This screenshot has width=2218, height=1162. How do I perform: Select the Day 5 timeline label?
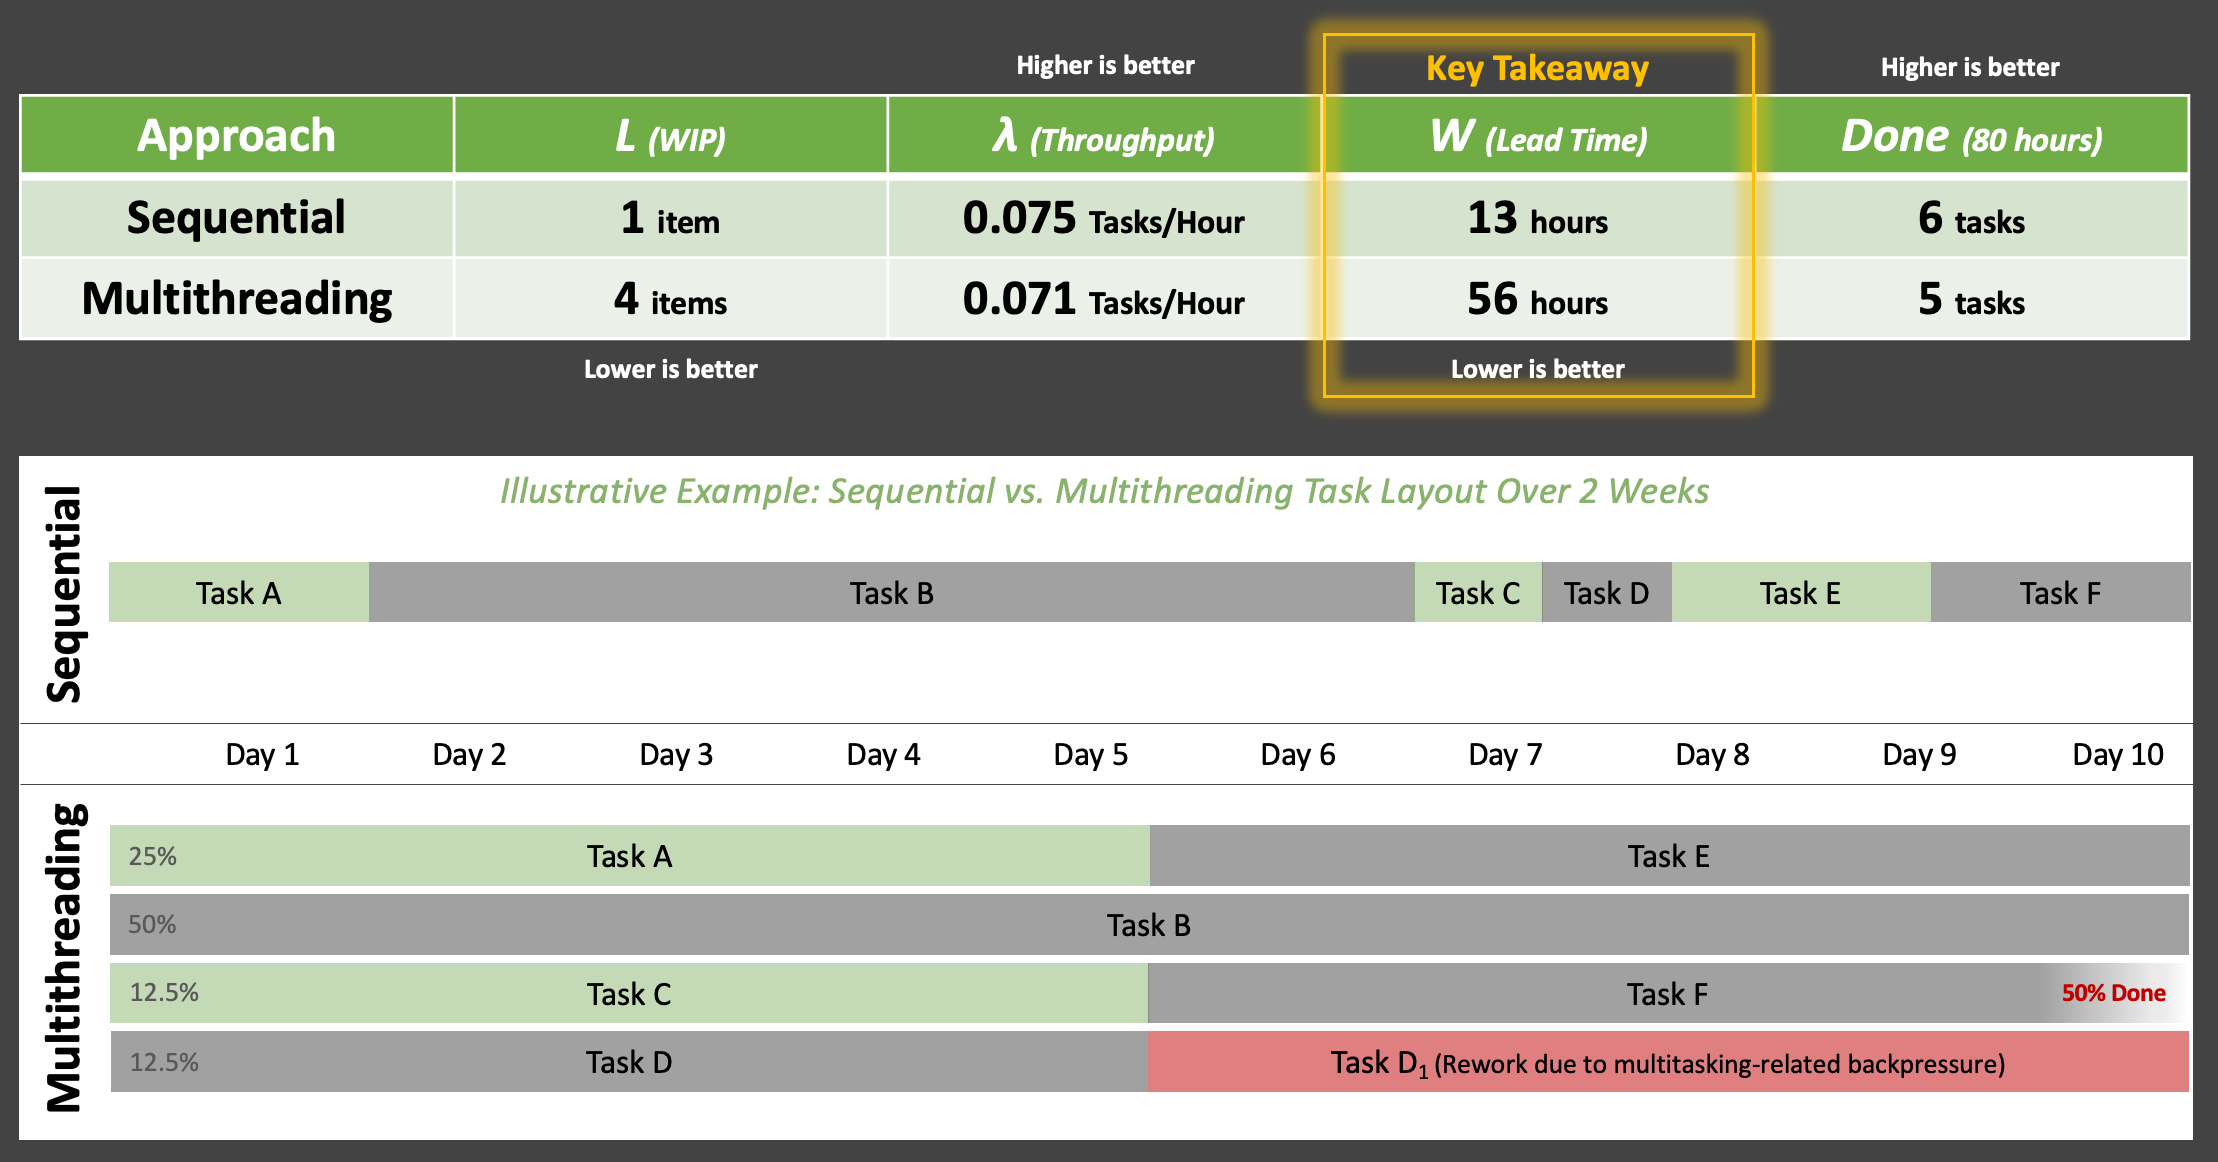1090,754
